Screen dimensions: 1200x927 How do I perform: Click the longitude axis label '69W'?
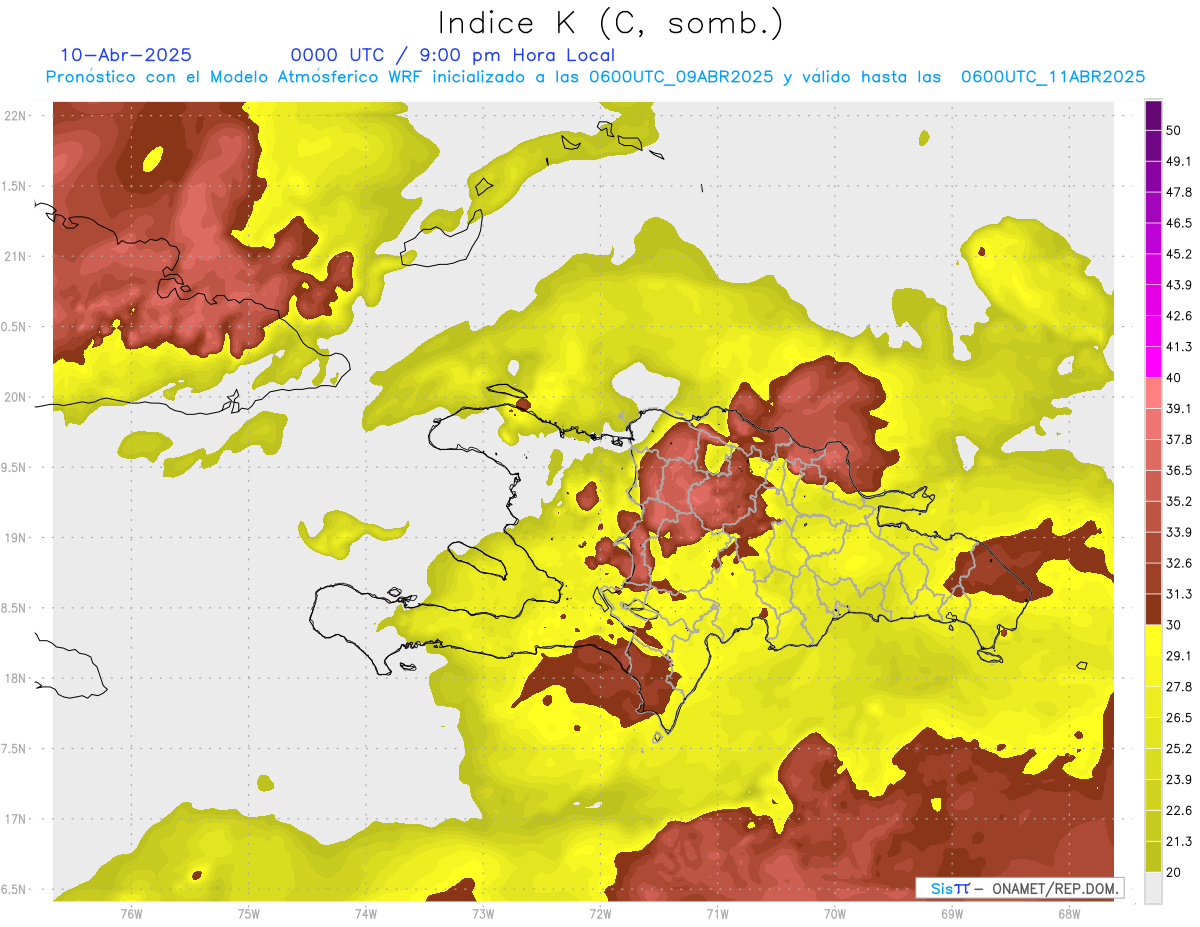pos(952,913)
